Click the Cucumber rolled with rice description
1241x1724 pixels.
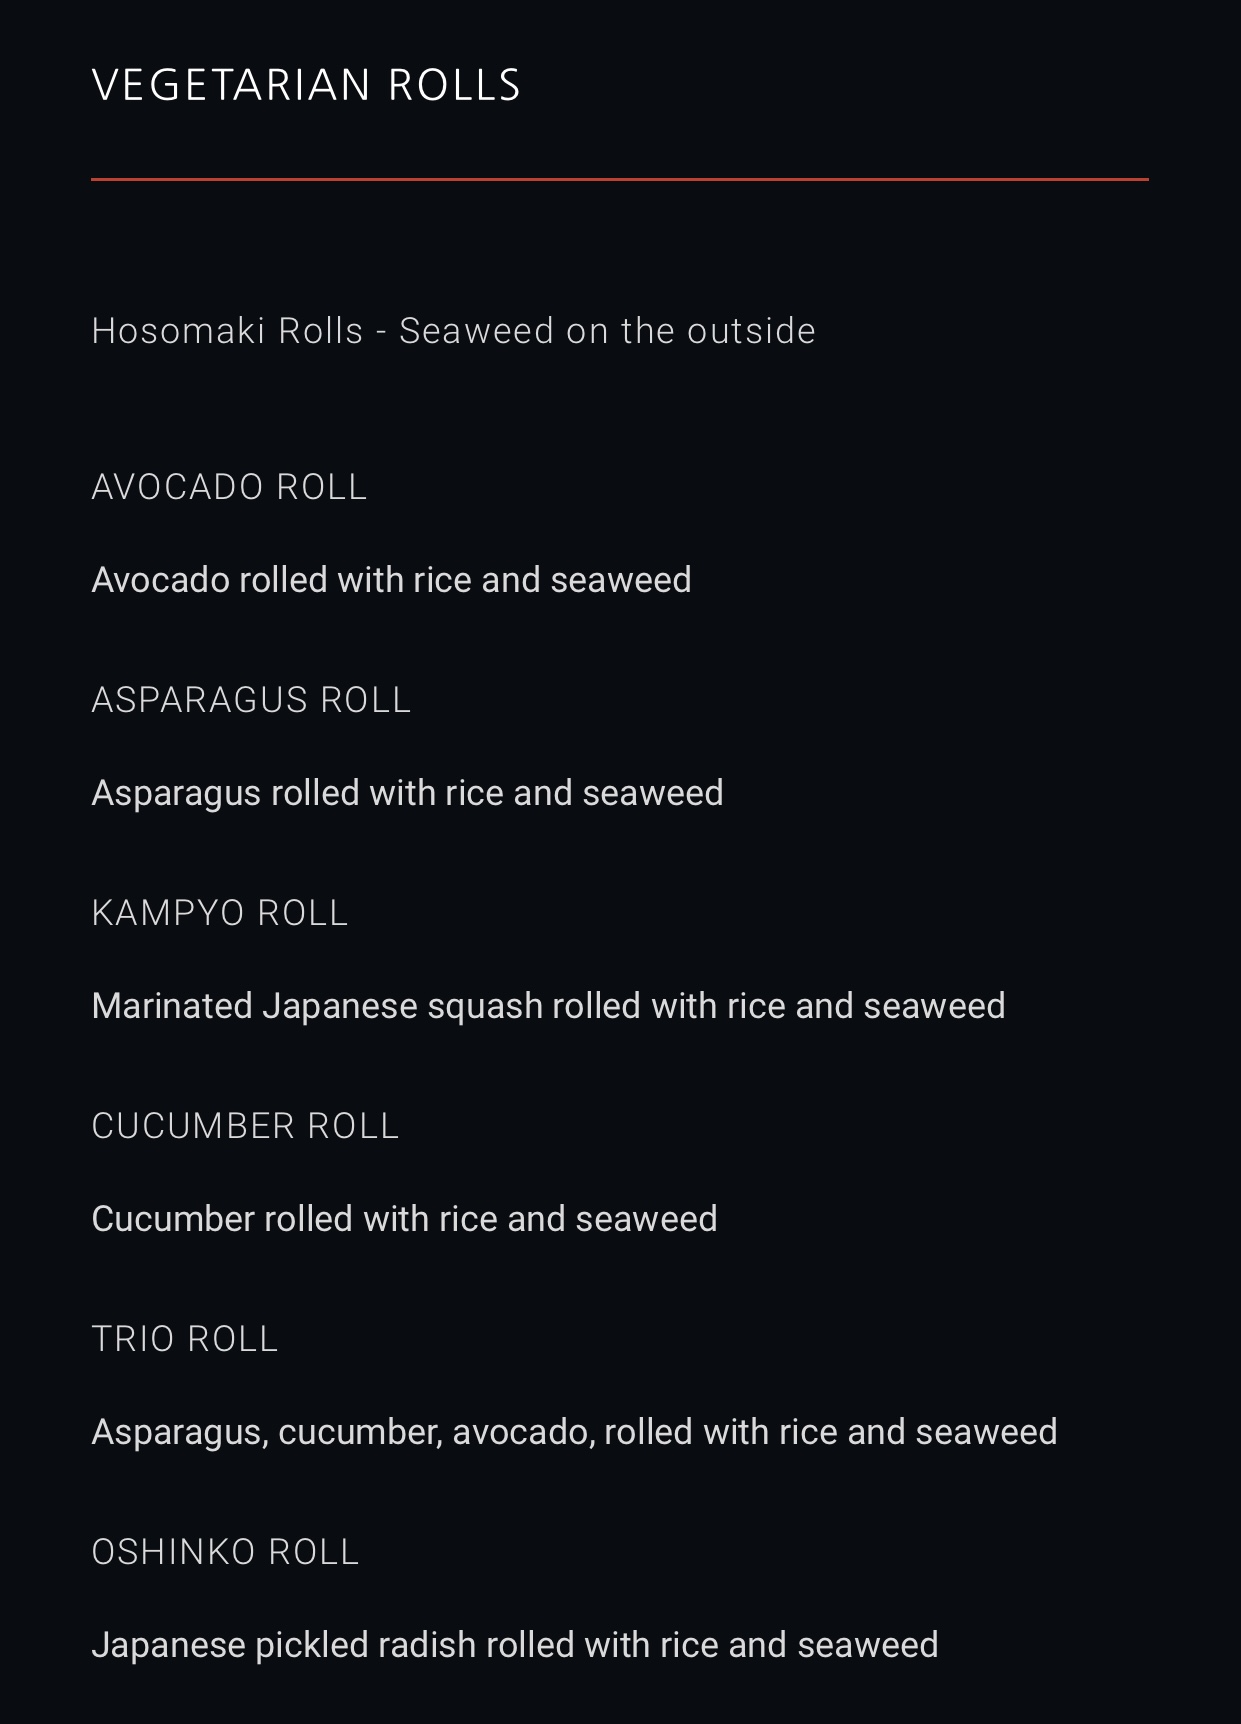click(404, 1219)
